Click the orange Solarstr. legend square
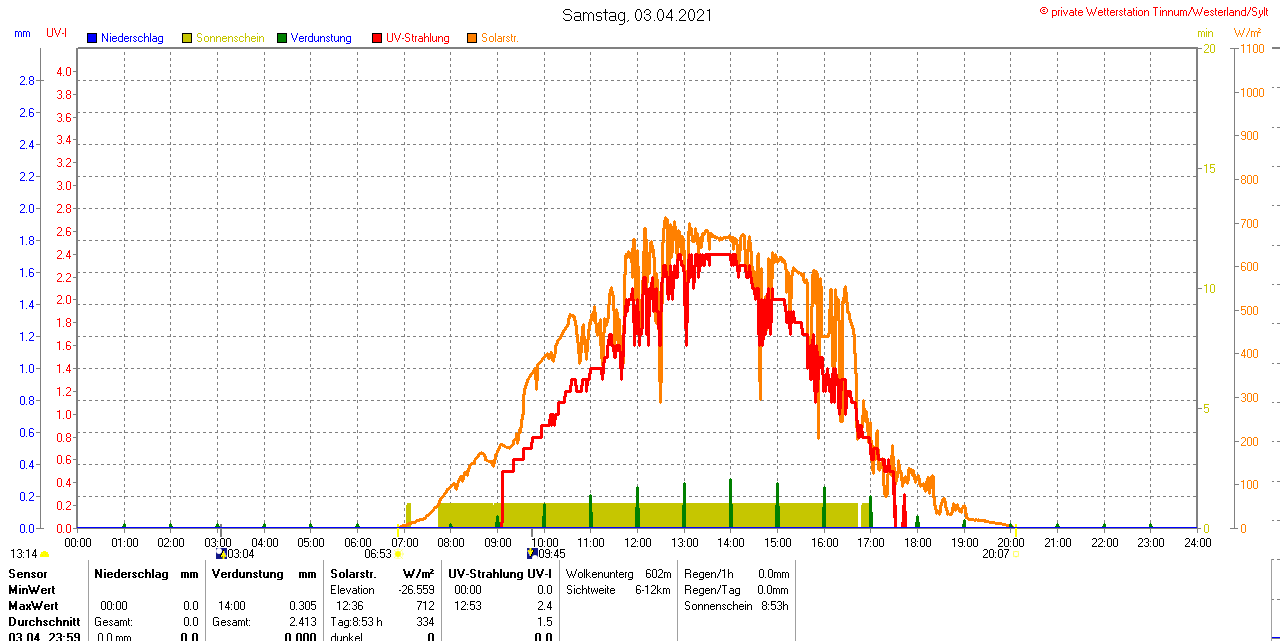The height and width of the screenshot is (641, 1280). (x=472, y=38)
